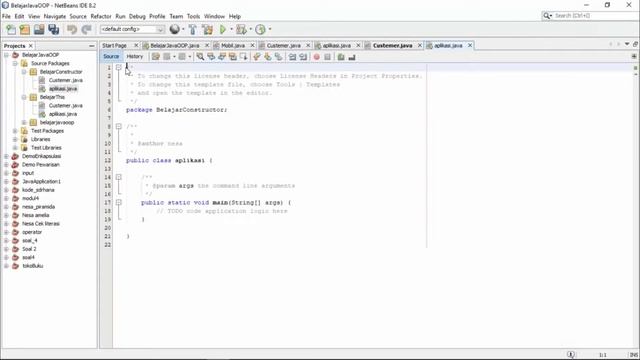
Task: Click the Profile Project clock icon
Action: 260,29
